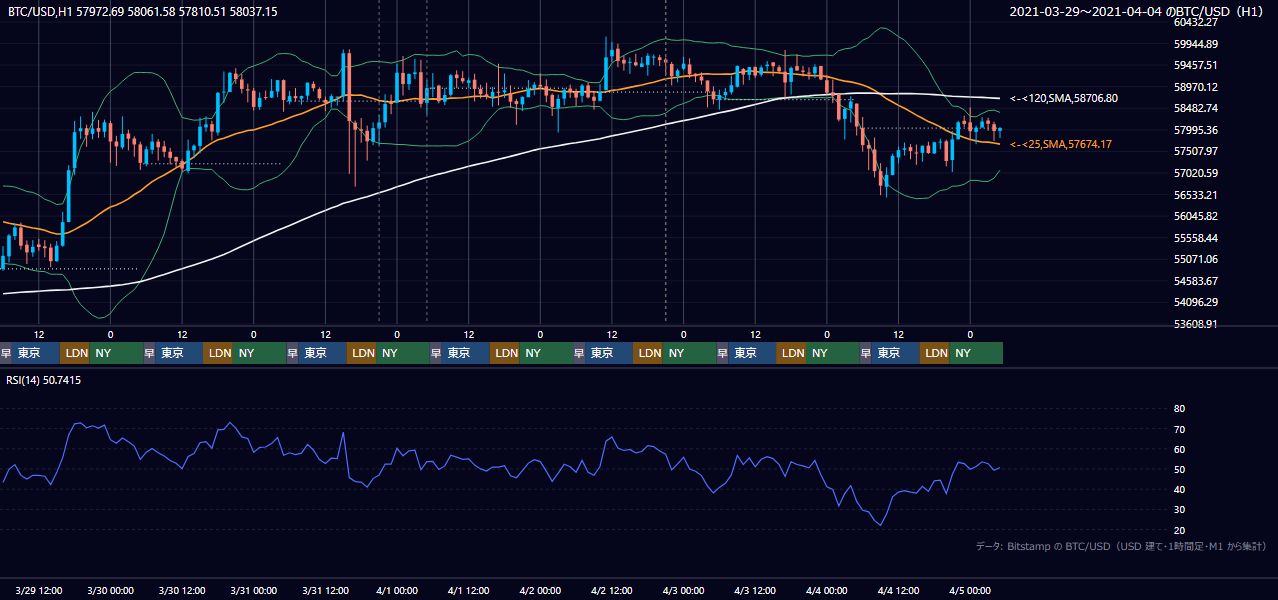
Task: Select the 4/1 12:00 time axis label
Action: coord(469,590)
